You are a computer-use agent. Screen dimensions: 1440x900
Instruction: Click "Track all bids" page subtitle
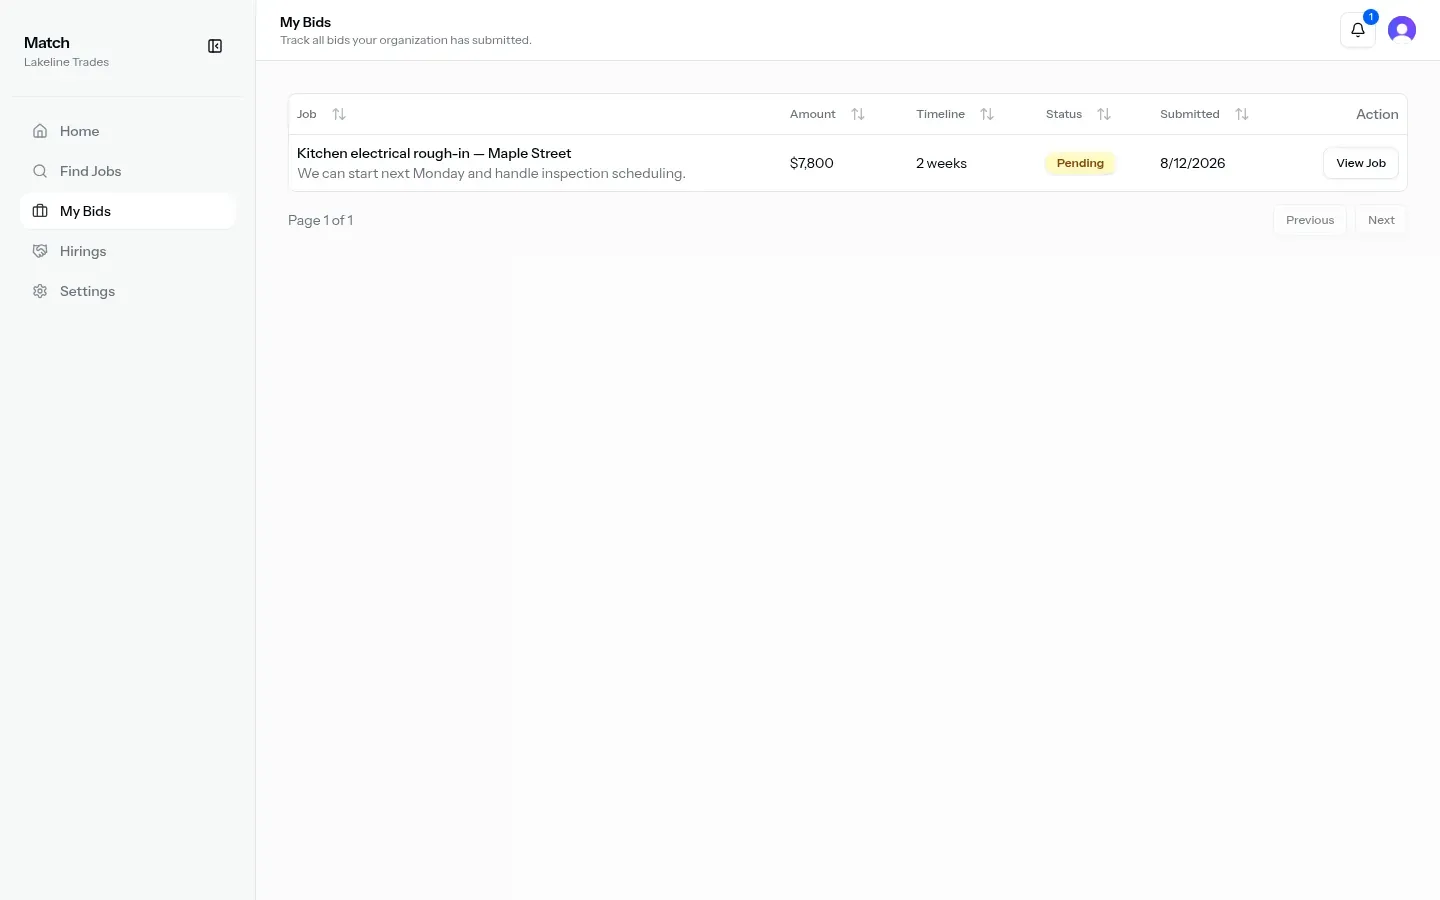tap(406, 40)
